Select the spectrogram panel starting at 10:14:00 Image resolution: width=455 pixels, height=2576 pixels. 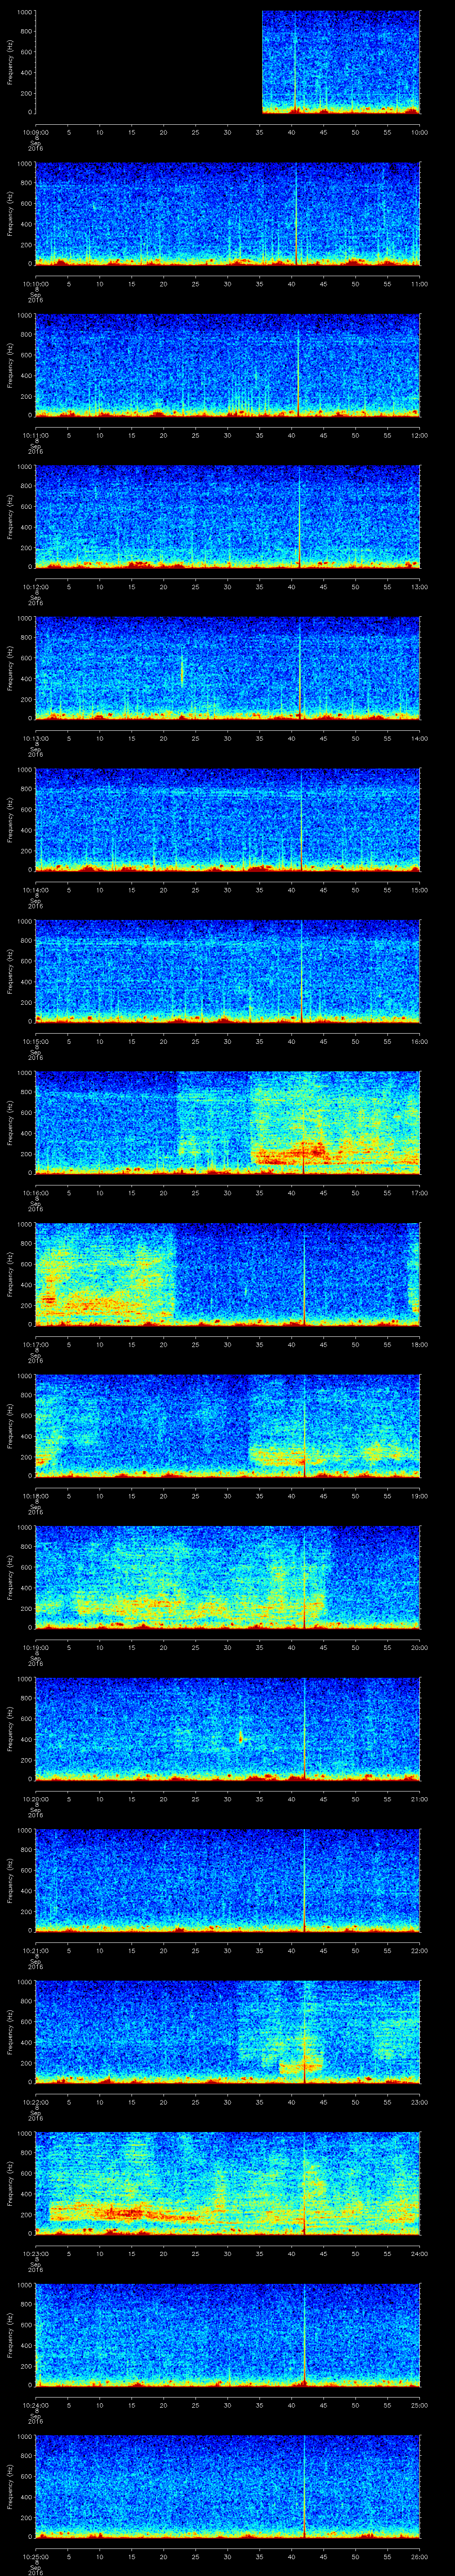click(x=228, y=820)
